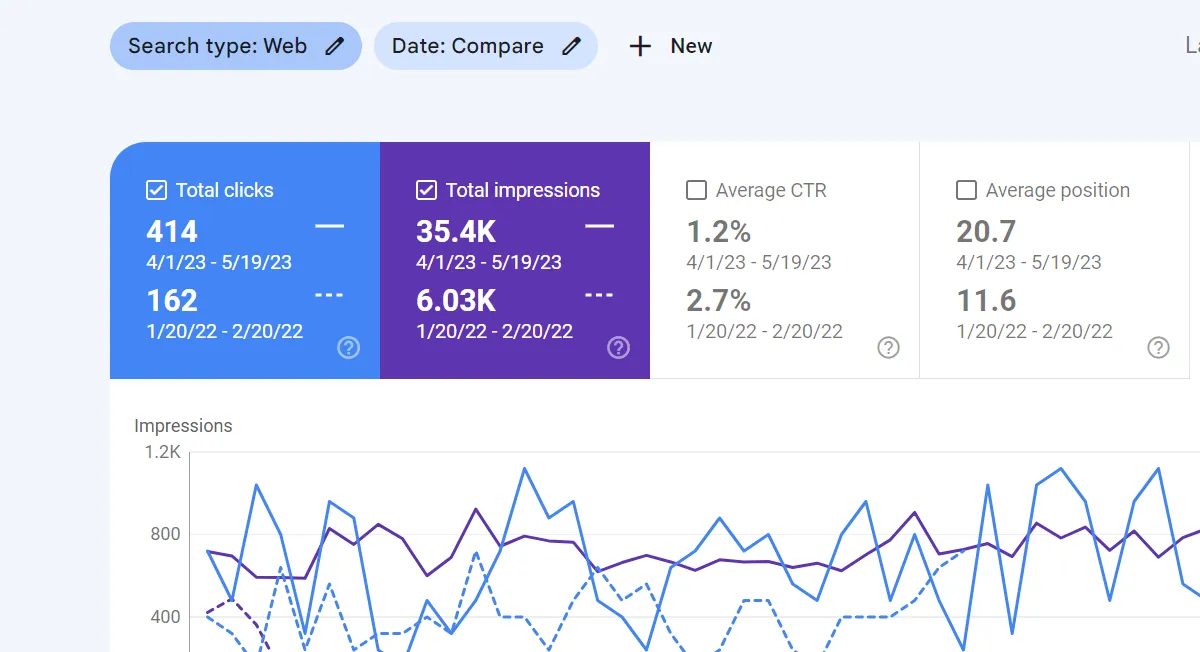Uncheck the Total clicks checkbox
Image resolution: width=1200 pixels, height=652 pixels.
pyautogui.click(x=156, y=190)
